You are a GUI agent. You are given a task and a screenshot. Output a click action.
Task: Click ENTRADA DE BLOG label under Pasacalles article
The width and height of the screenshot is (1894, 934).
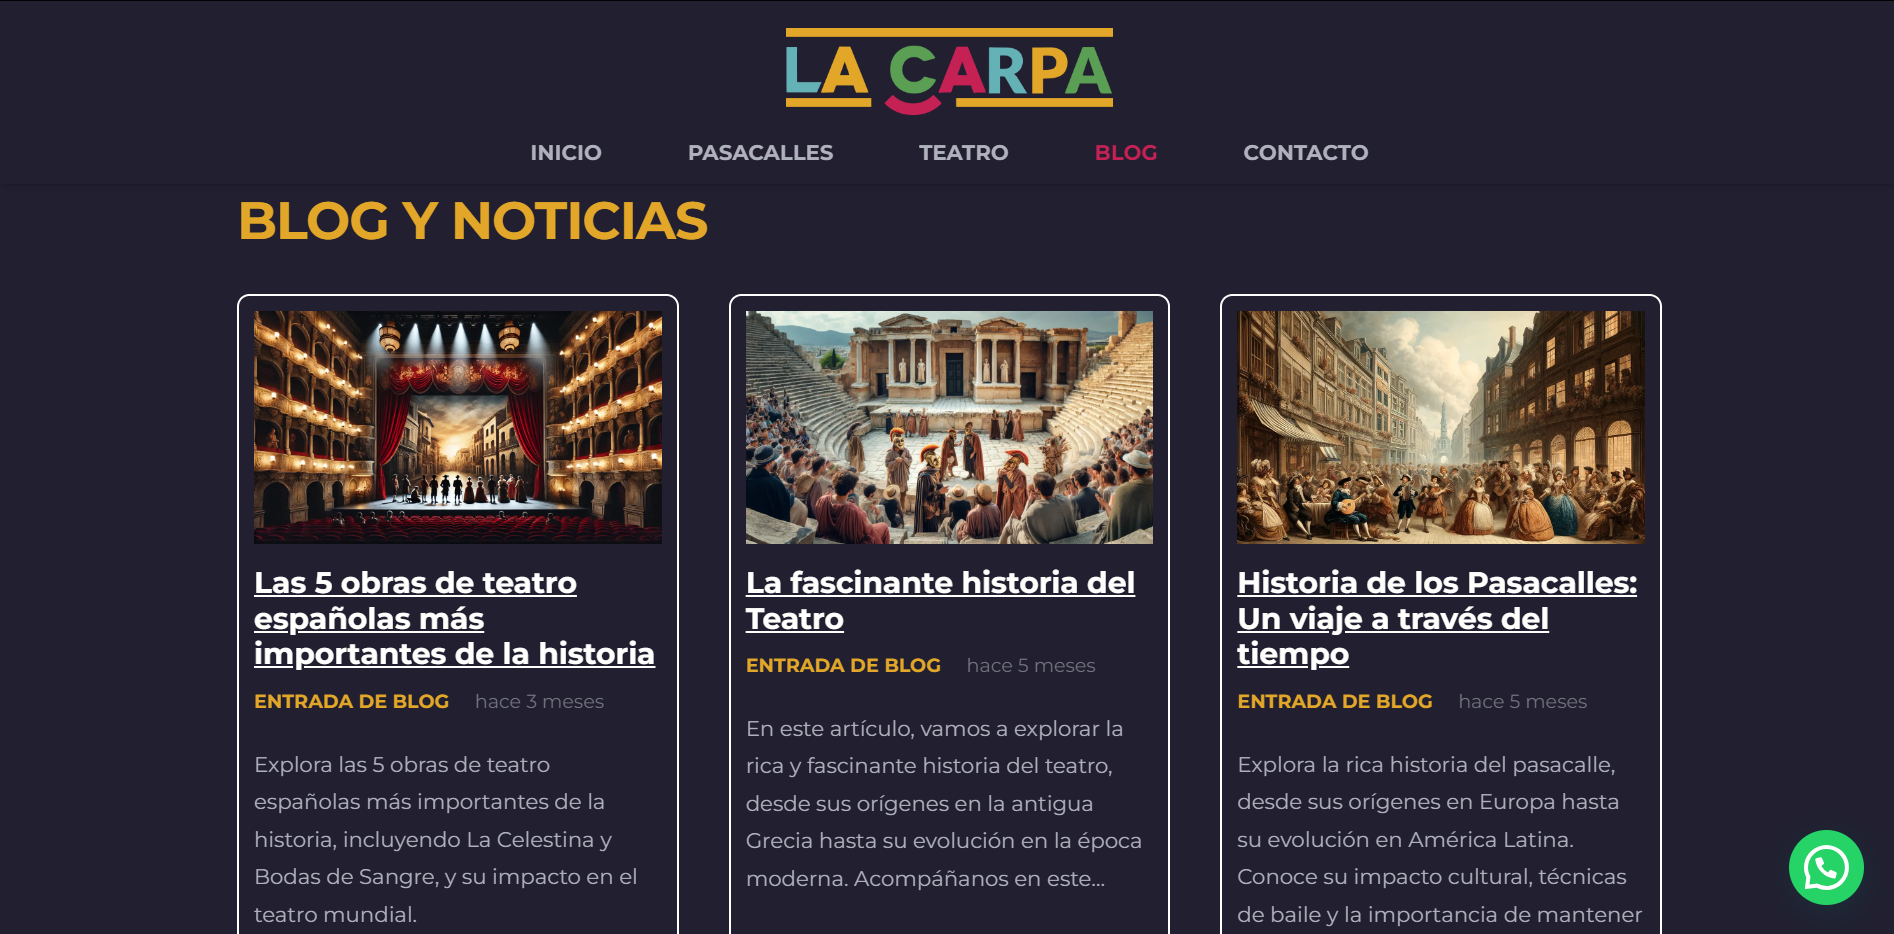point(1335,702)
